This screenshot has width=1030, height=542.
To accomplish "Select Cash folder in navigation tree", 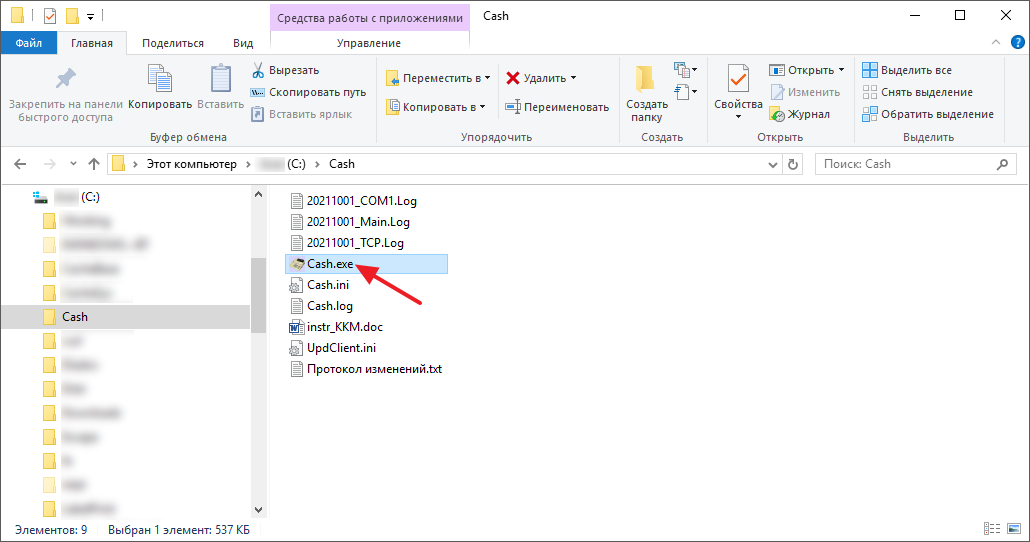I will [x=125, y=317].
